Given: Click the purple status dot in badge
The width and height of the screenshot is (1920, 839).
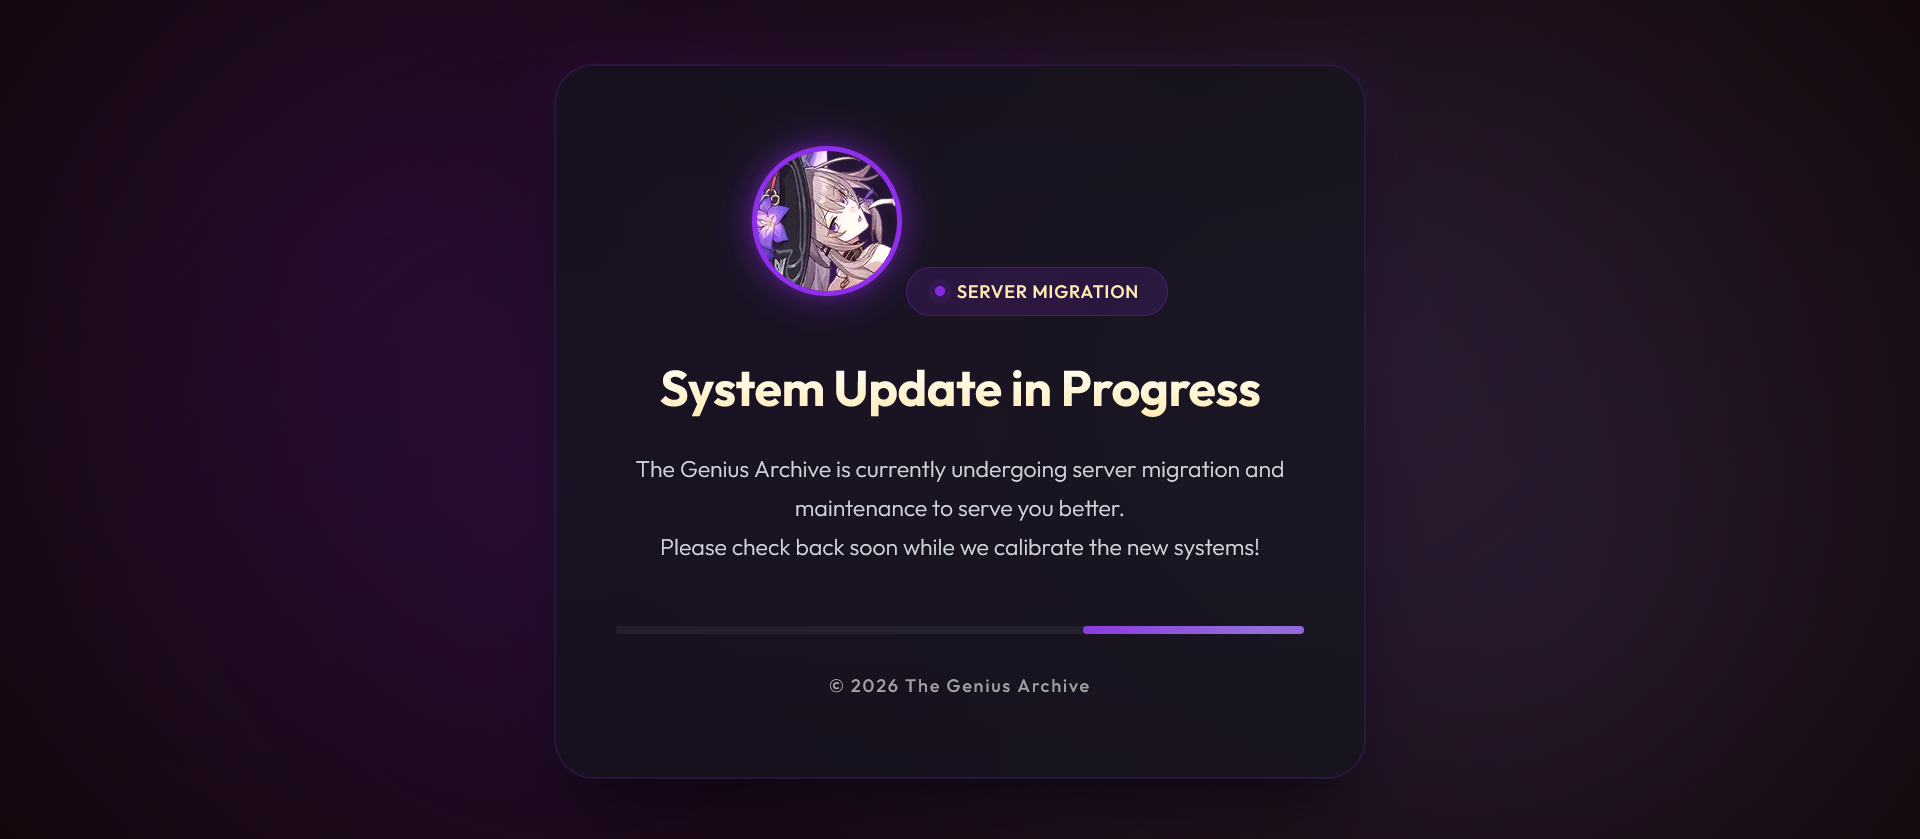Looking at the screenshot, I should (x=940, y=291).
